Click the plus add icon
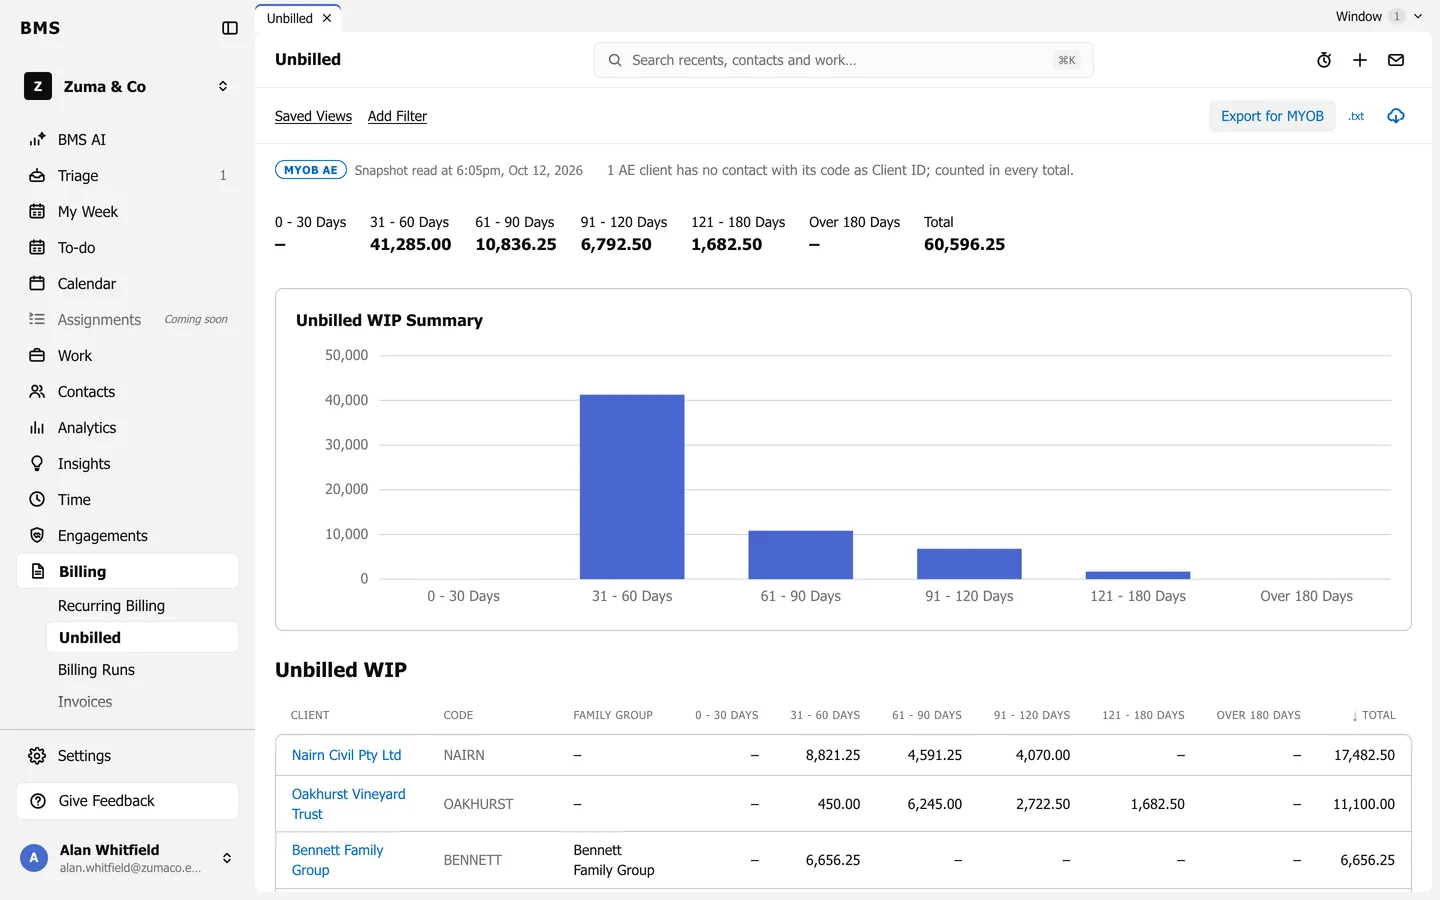Screen dimensions: 1440x900 click(1360, 60)
